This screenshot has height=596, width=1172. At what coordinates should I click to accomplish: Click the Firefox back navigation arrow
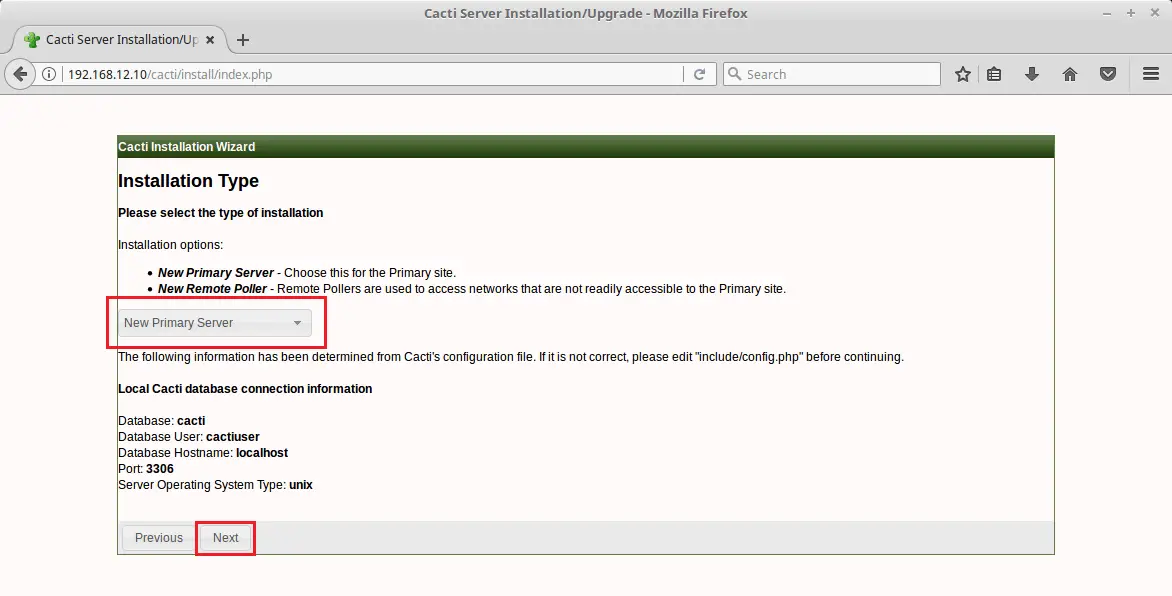[20, 73]
